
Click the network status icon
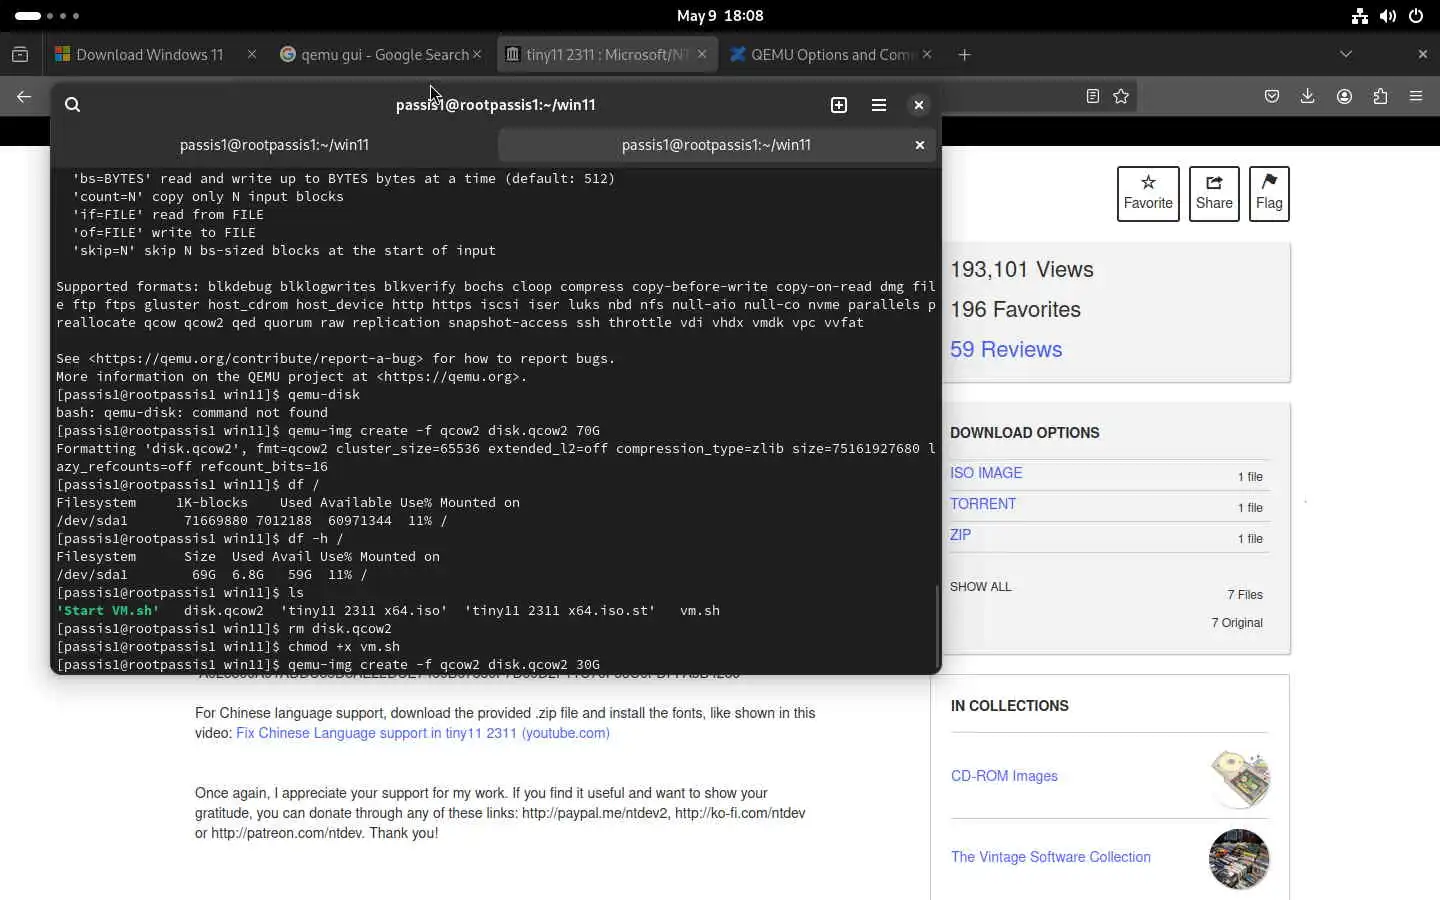[x=1359, y=16]
